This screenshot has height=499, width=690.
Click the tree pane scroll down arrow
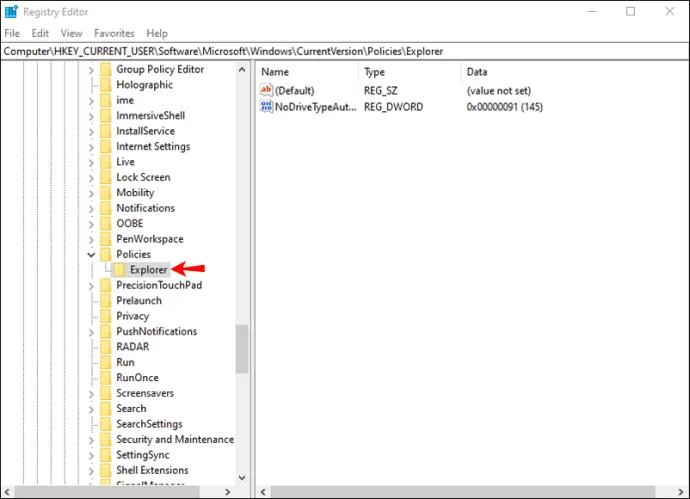(x=242, y=477)
